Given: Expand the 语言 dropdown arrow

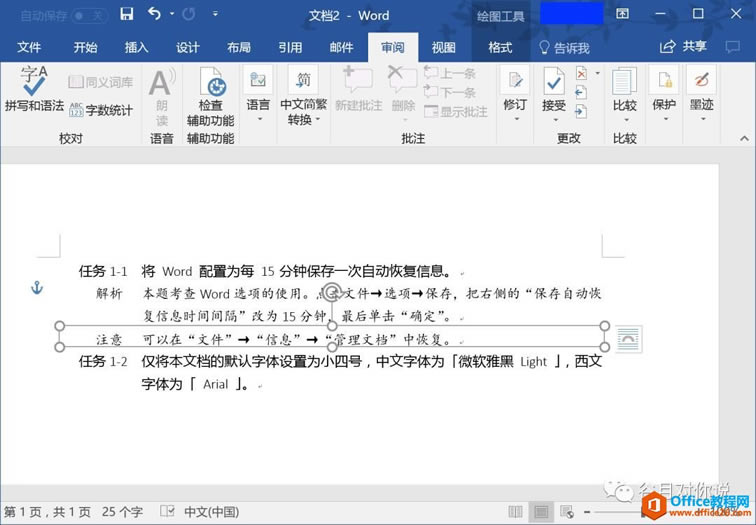Looking at the screenshot, I should (259, 119).
